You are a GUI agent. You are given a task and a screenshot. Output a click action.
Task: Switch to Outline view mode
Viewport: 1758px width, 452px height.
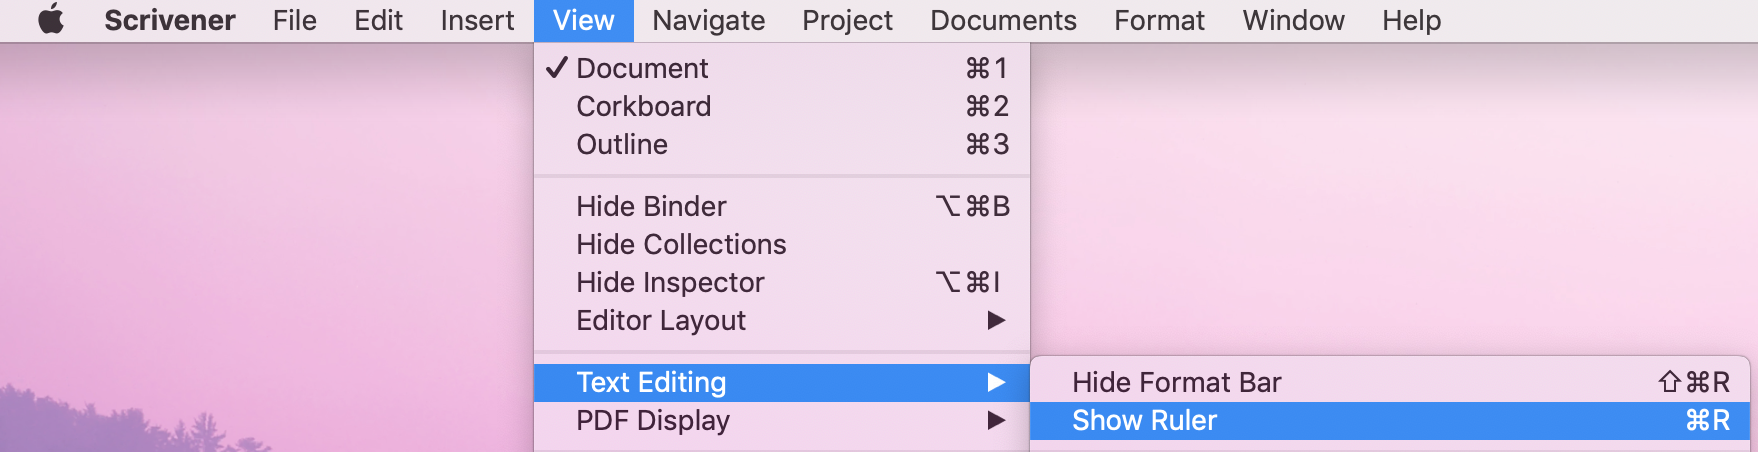pyautogui.click(x=782, y=144)
